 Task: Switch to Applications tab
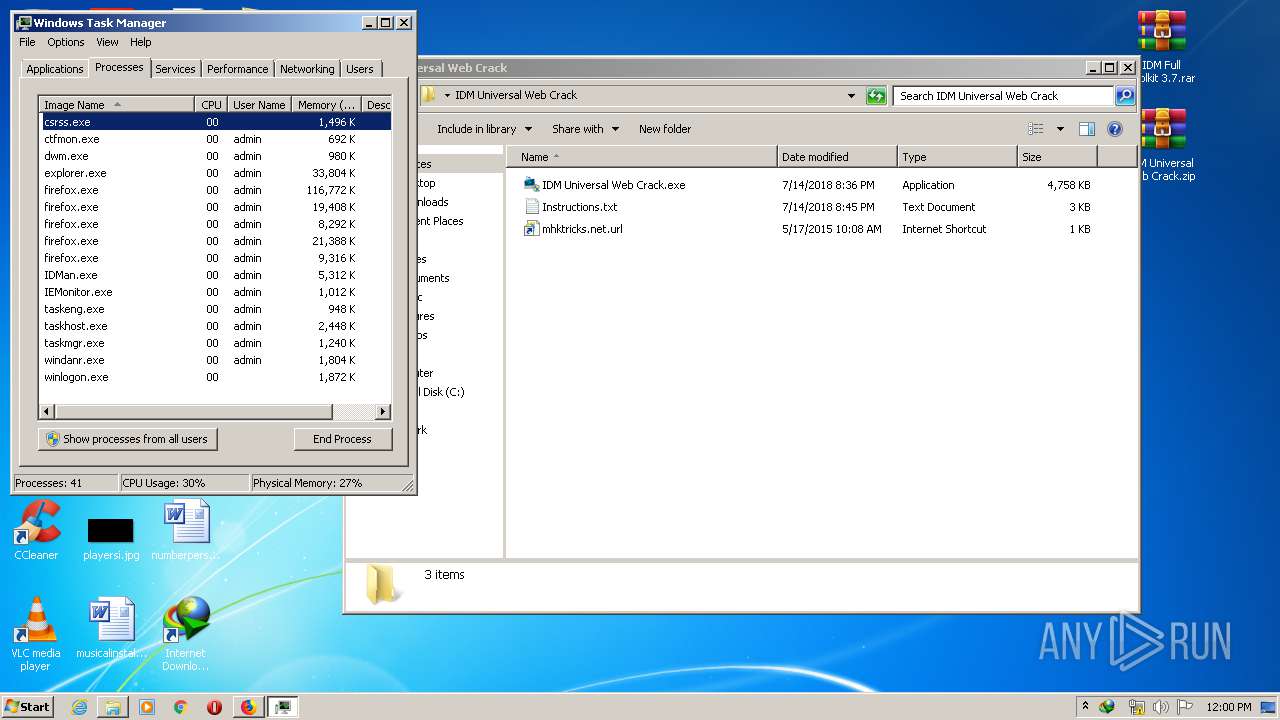click(54, 69)
